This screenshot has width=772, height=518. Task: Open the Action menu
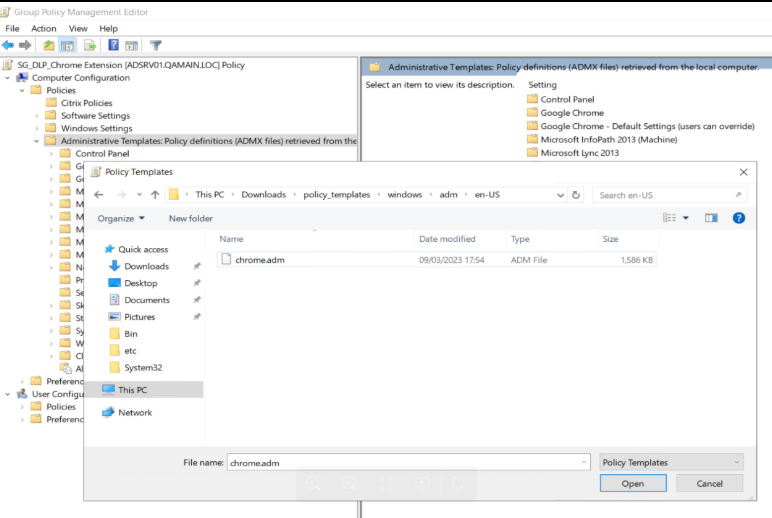(x=44, y=29)
